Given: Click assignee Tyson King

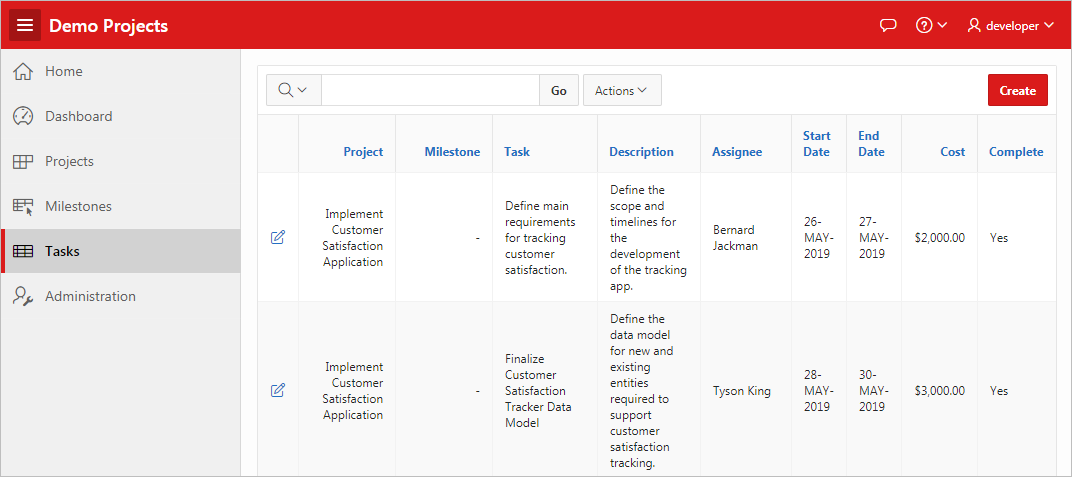Looking at the screenshot, I should tap(741, 391).
